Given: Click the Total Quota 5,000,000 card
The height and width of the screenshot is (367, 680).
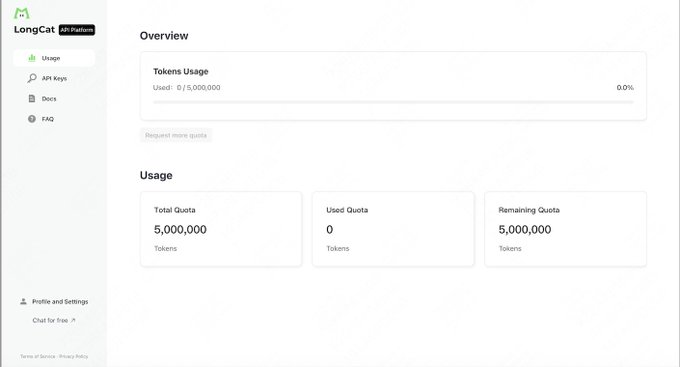Looking at the screenshot, I should (x=221, y=229).
